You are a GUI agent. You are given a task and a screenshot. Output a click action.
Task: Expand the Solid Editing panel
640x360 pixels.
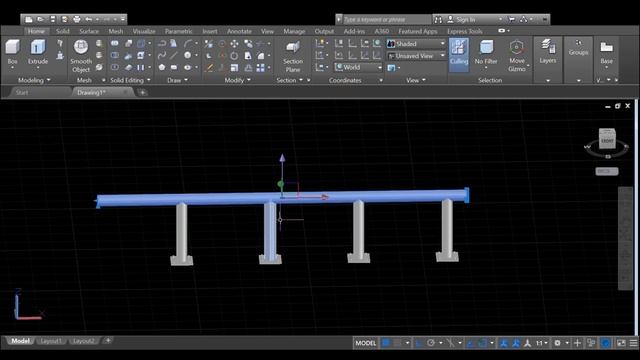click(x=130, y=80)
